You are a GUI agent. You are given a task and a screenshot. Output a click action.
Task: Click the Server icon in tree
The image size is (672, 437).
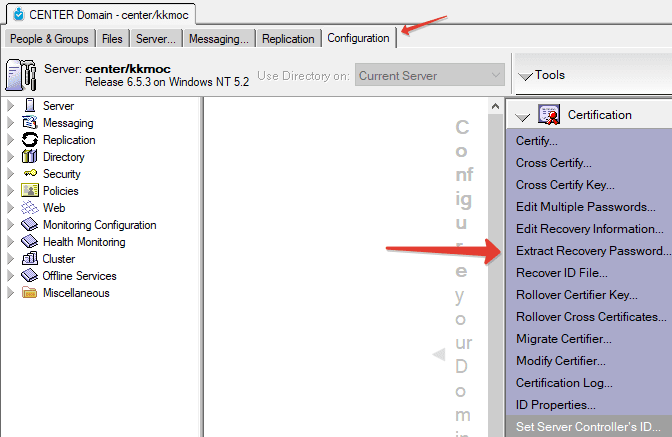[x=30, y=106]
